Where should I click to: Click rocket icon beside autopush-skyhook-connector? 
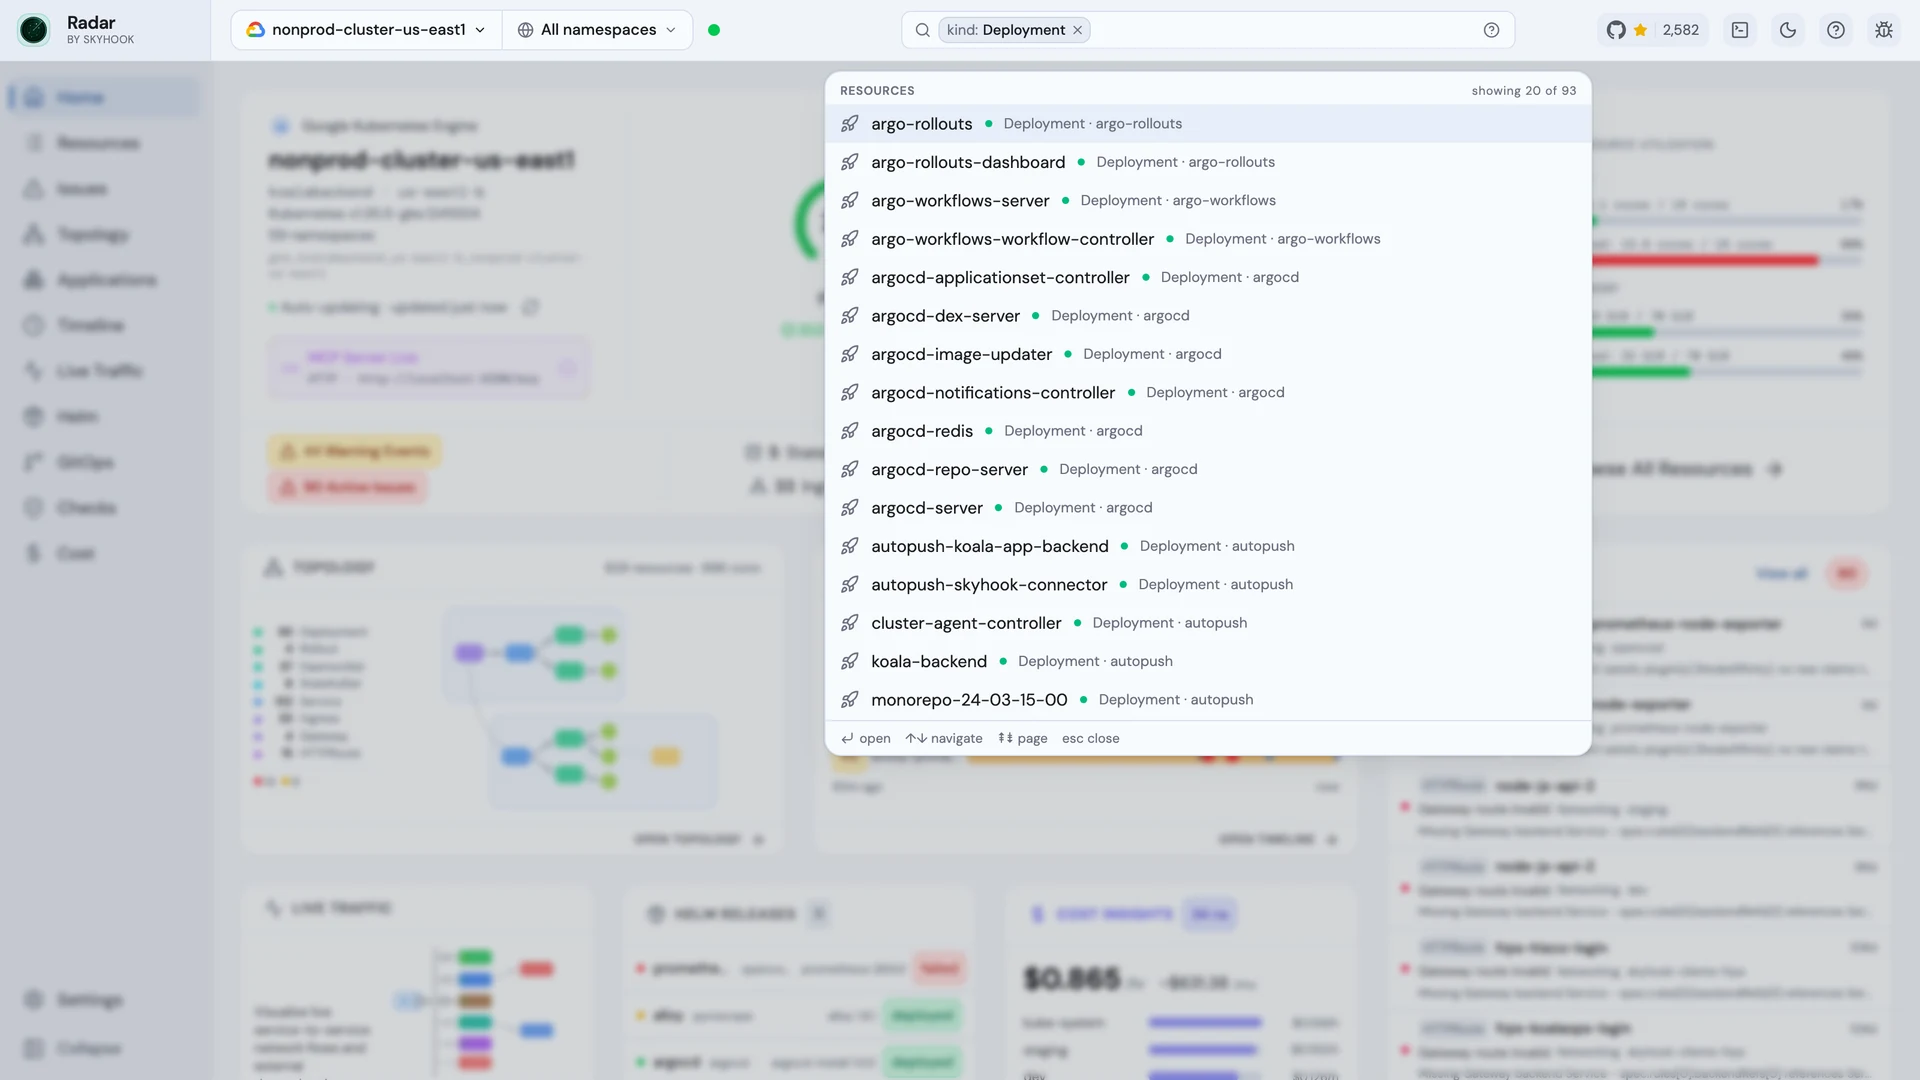coord(849,585)
